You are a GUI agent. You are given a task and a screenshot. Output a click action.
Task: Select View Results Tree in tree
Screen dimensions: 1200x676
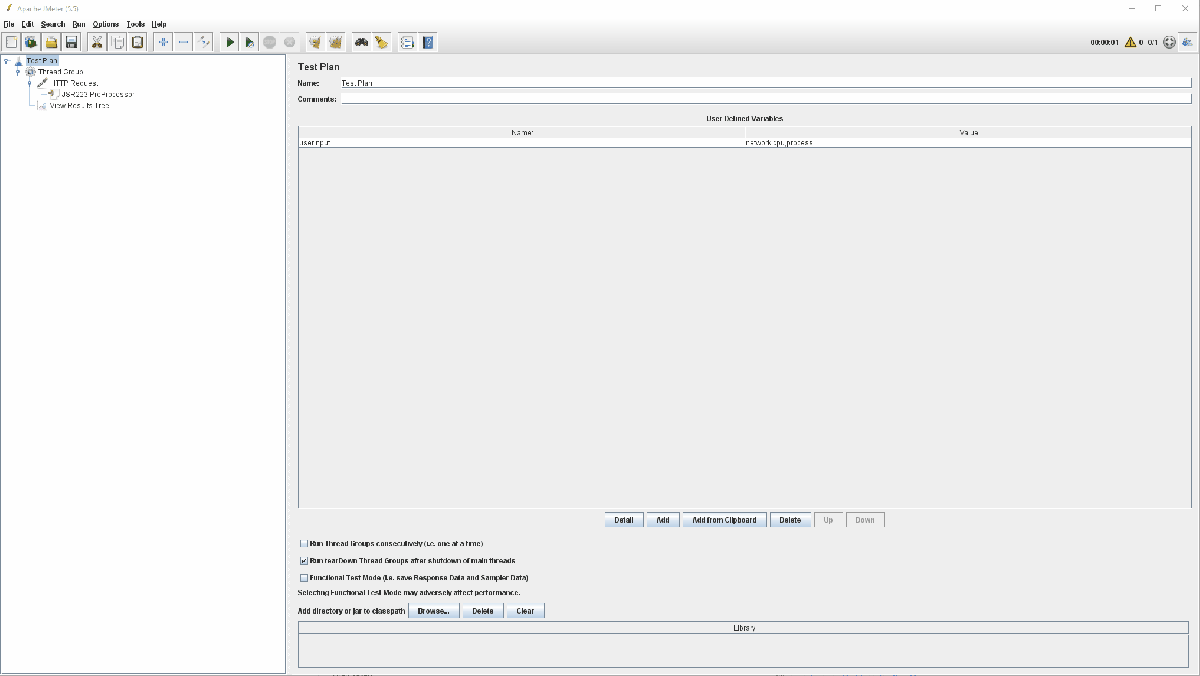(79, 105)
